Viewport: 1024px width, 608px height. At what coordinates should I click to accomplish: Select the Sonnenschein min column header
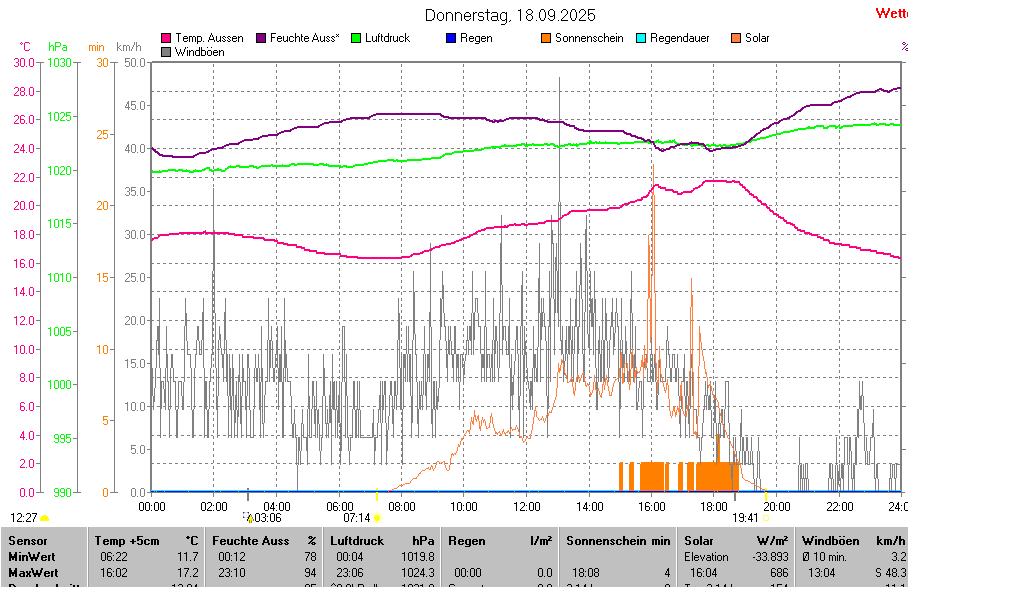618,540
